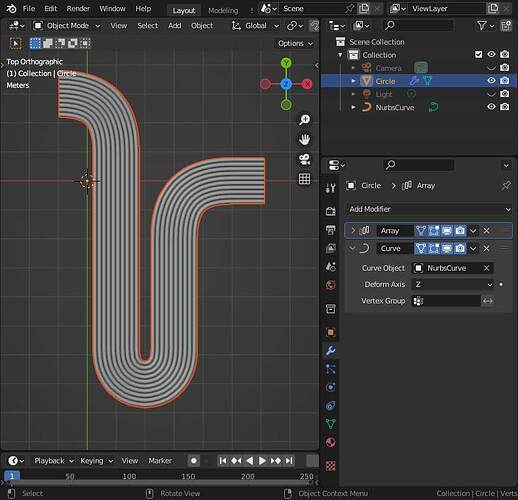Remove the Curve modifier

487,248
